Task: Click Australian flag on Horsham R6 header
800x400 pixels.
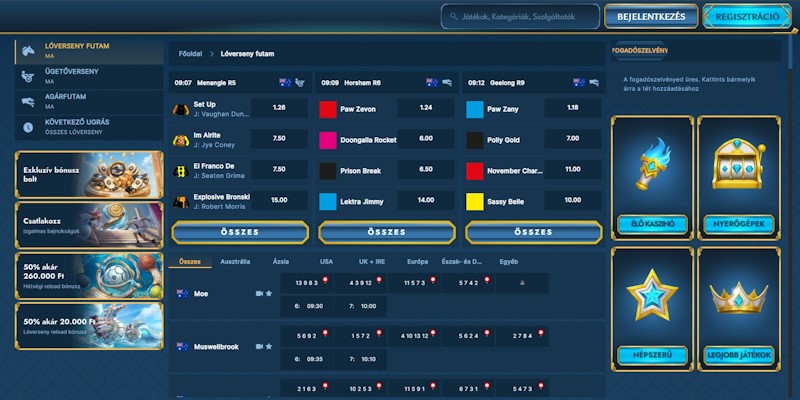Action: [432, 83]
